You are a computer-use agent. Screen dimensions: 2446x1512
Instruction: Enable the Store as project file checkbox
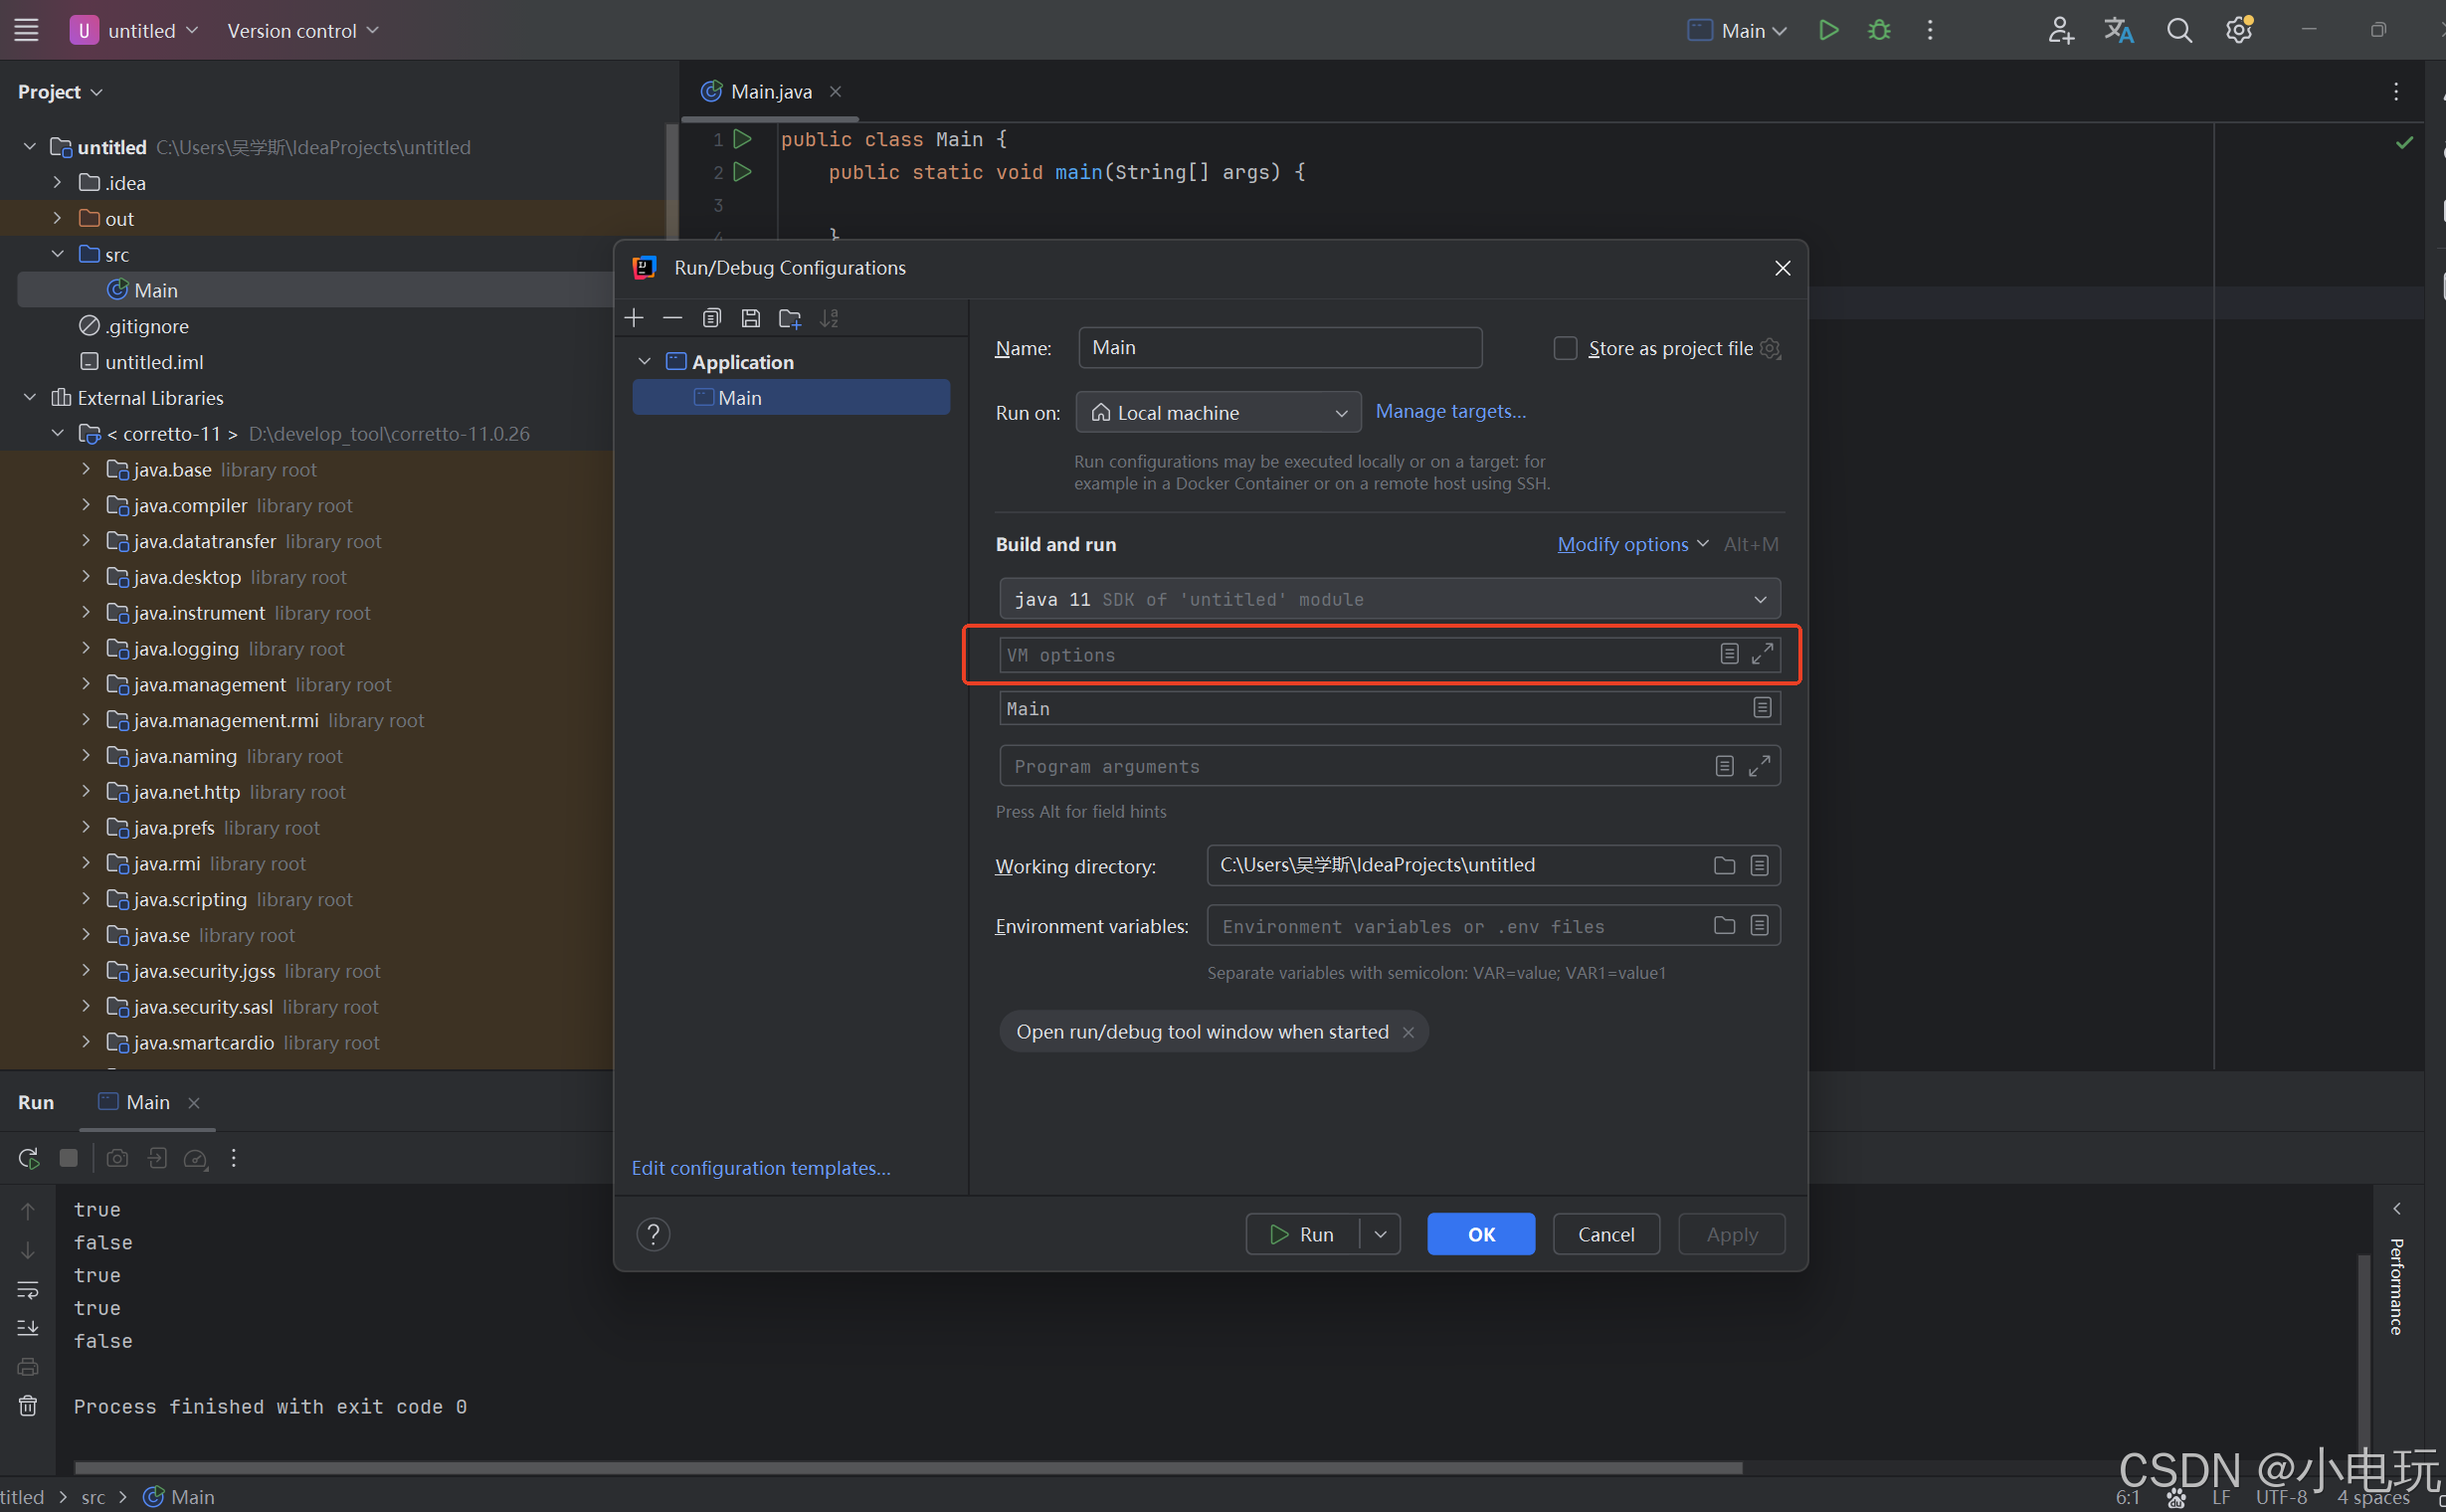[x=1565, y=348]
